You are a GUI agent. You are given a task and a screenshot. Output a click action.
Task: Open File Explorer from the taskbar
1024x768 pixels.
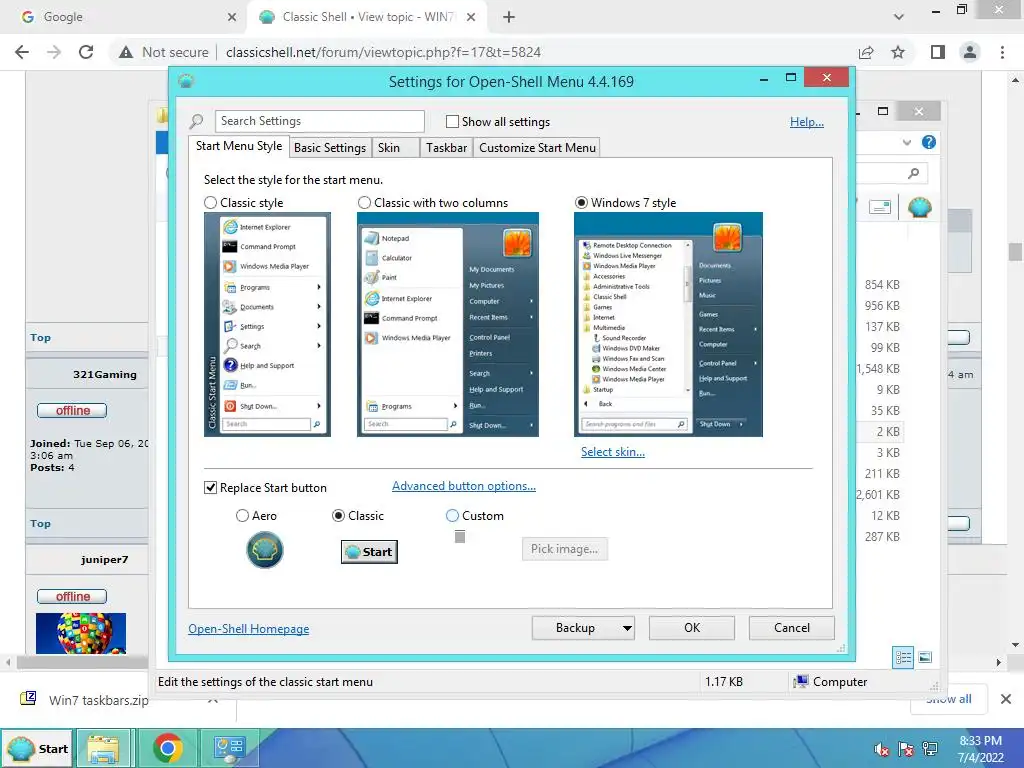click(104, 748)
